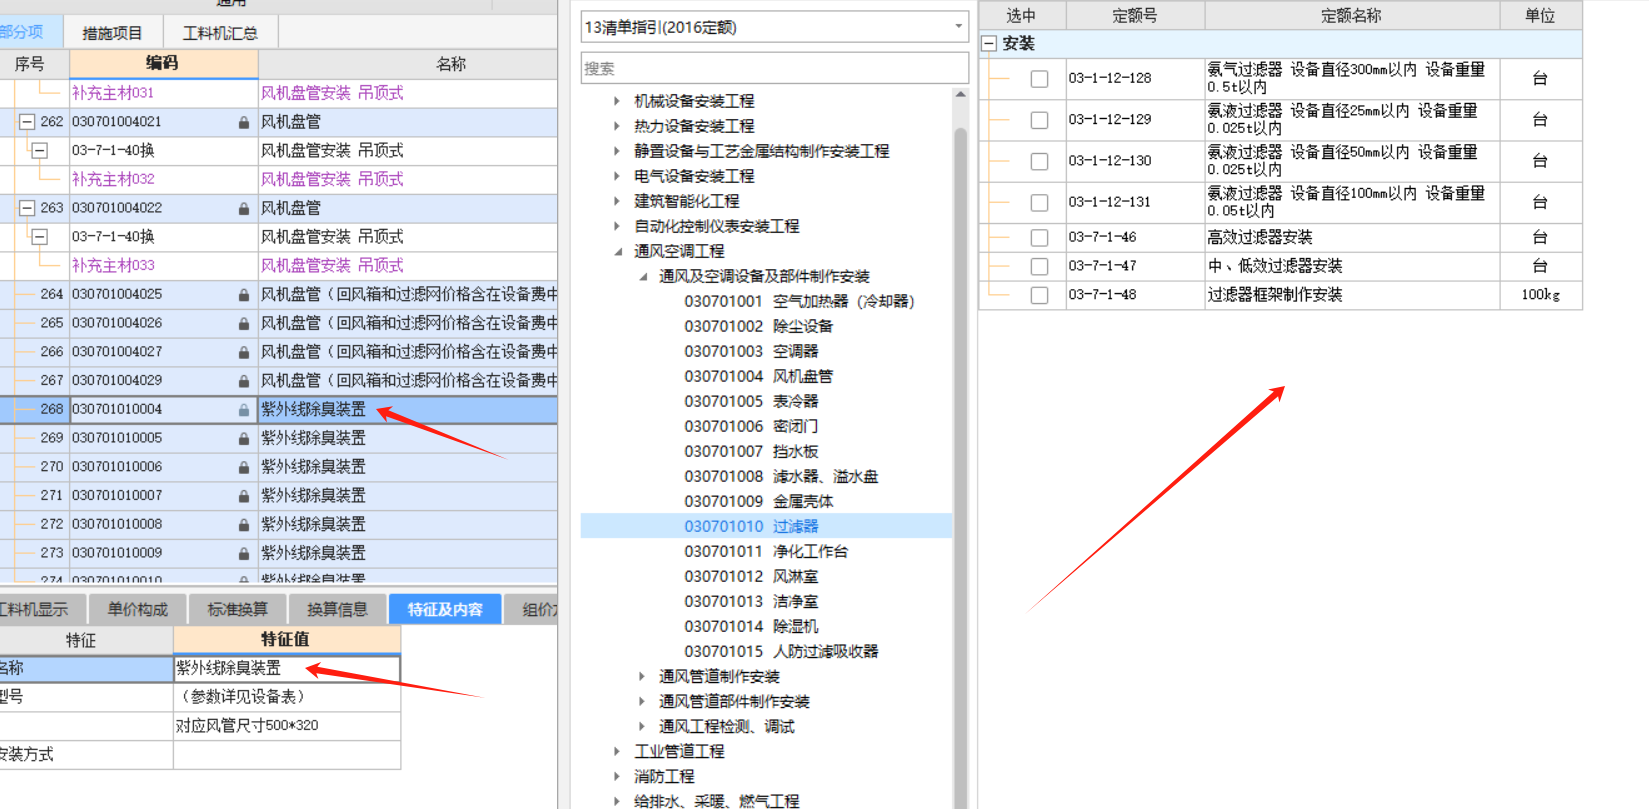Image resolution: width=1649 pixels, height=809 pixels.
Task: Select row 269 code 030701010005
Action: click(117, 438)
